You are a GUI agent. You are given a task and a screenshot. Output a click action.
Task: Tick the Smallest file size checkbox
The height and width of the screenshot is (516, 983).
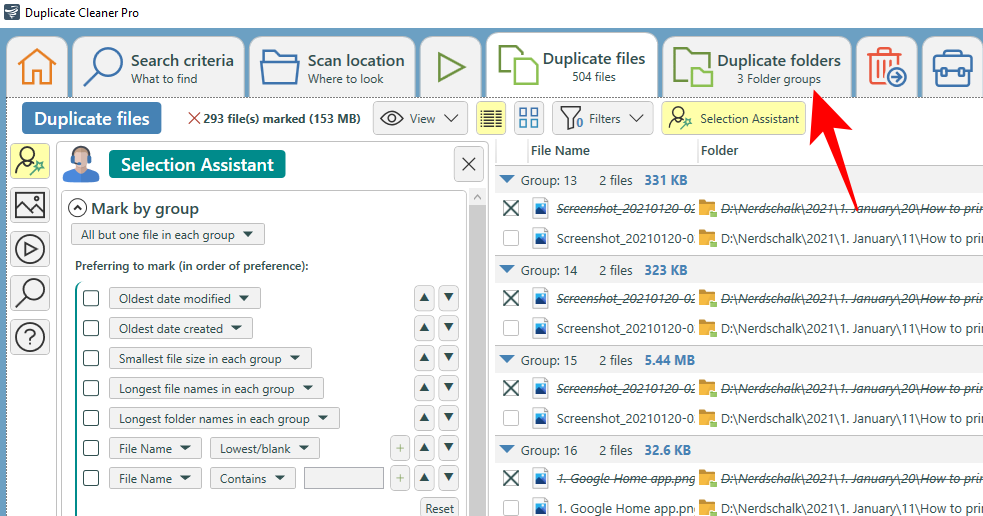point(91,358)
